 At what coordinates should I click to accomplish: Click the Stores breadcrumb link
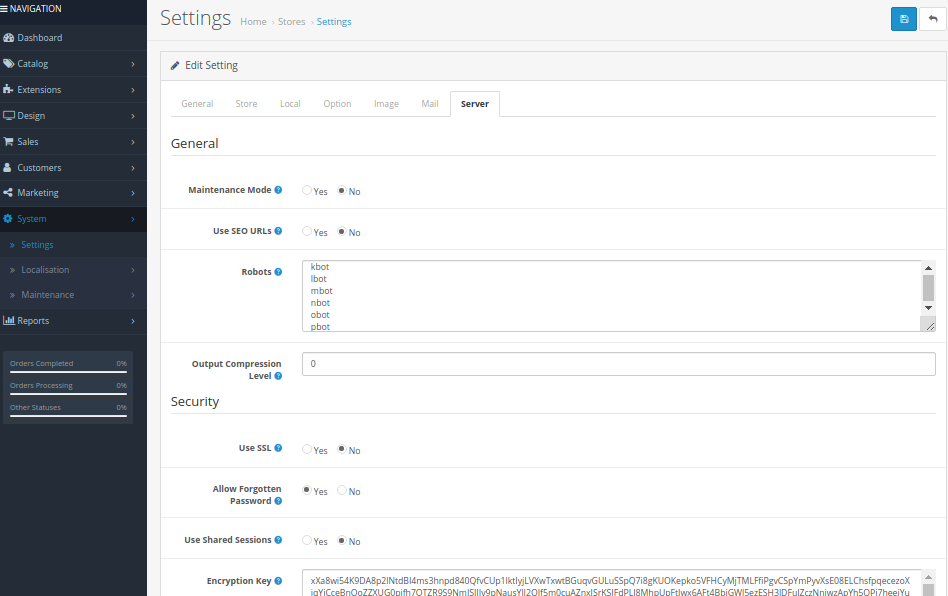coord(291,21)
